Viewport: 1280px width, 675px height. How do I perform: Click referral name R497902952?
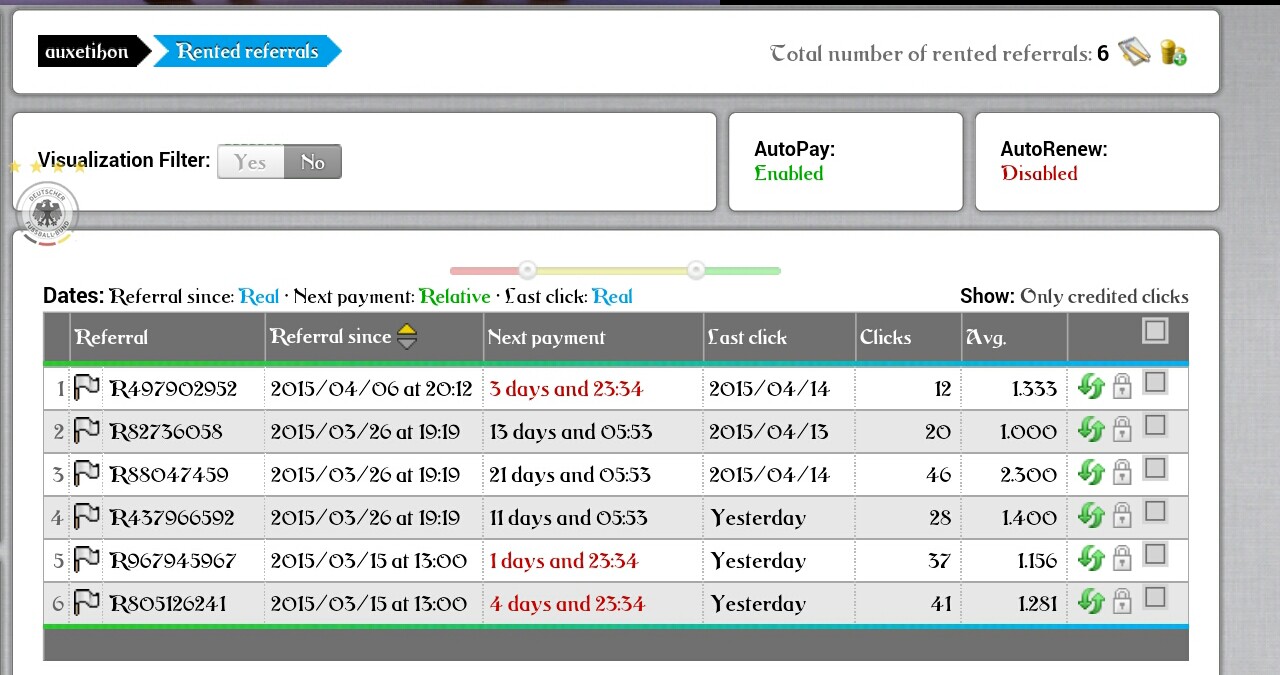173,389
